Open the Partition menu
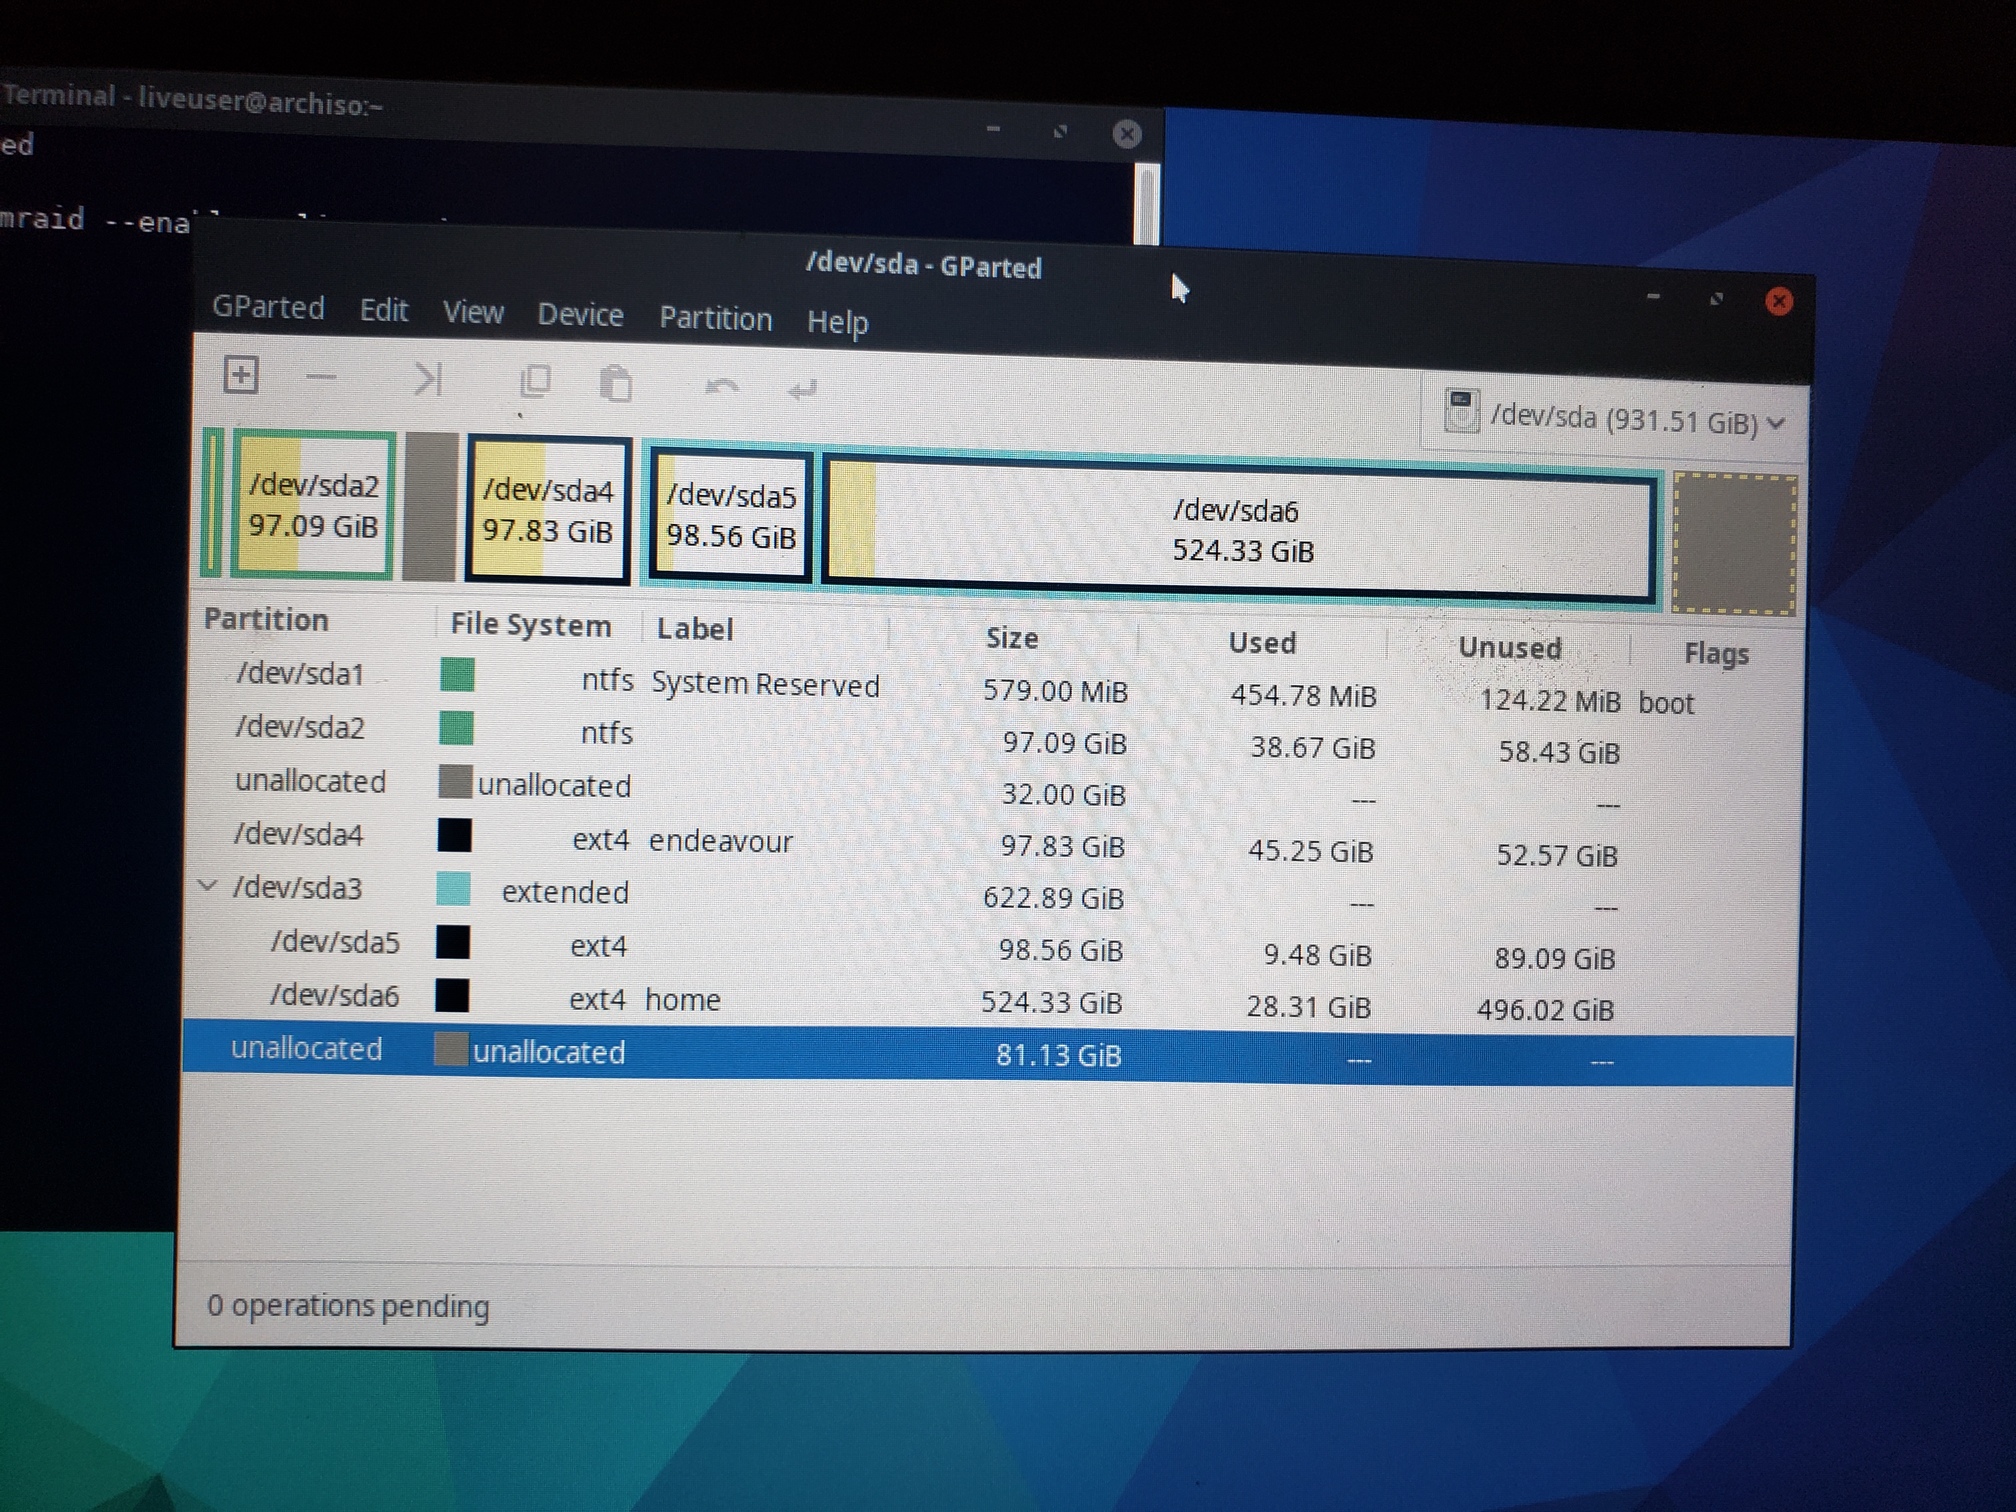 715,318
